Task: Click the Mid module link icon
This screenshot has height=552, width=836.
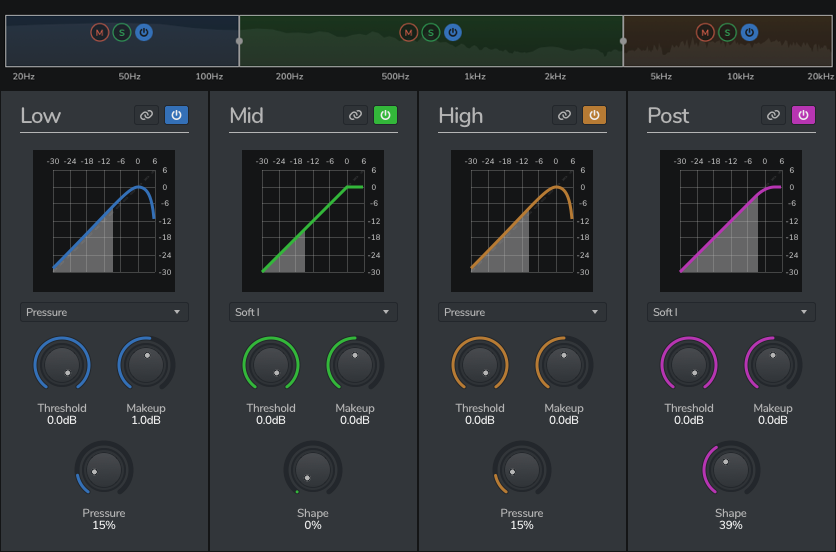Action: point(355,115)
